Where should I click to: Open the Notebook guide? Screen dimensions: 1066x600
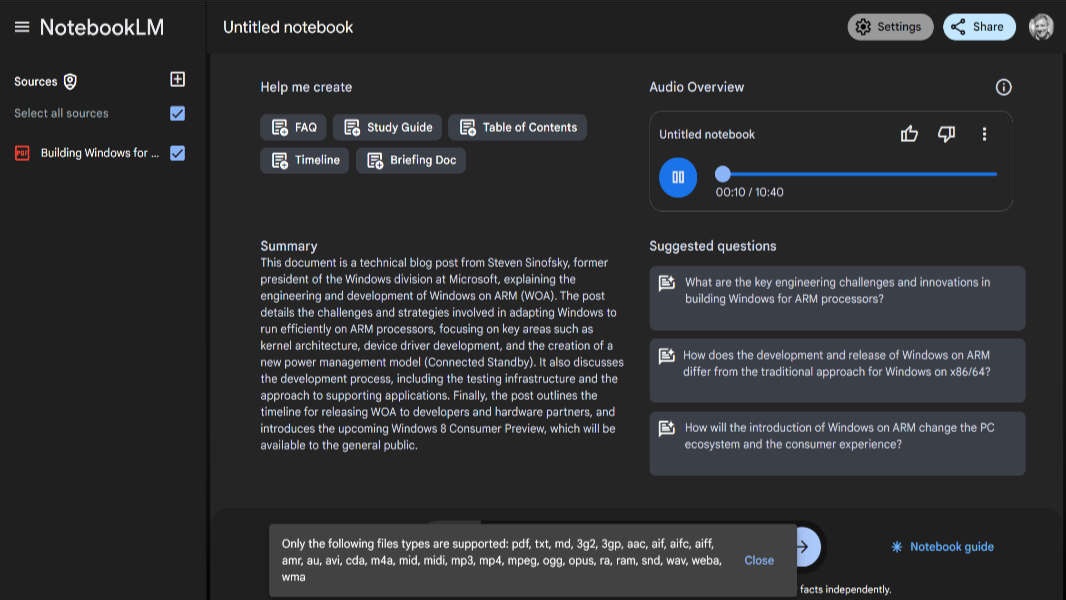pyautogui.click(x=941, y=547)
